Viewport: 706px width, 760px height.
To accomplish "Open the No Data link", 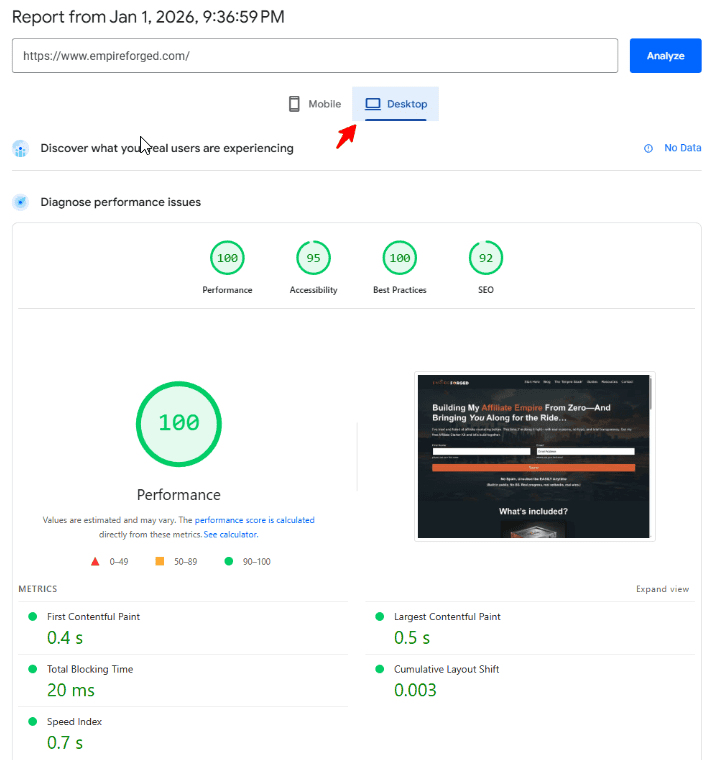I will coord(682,148).
